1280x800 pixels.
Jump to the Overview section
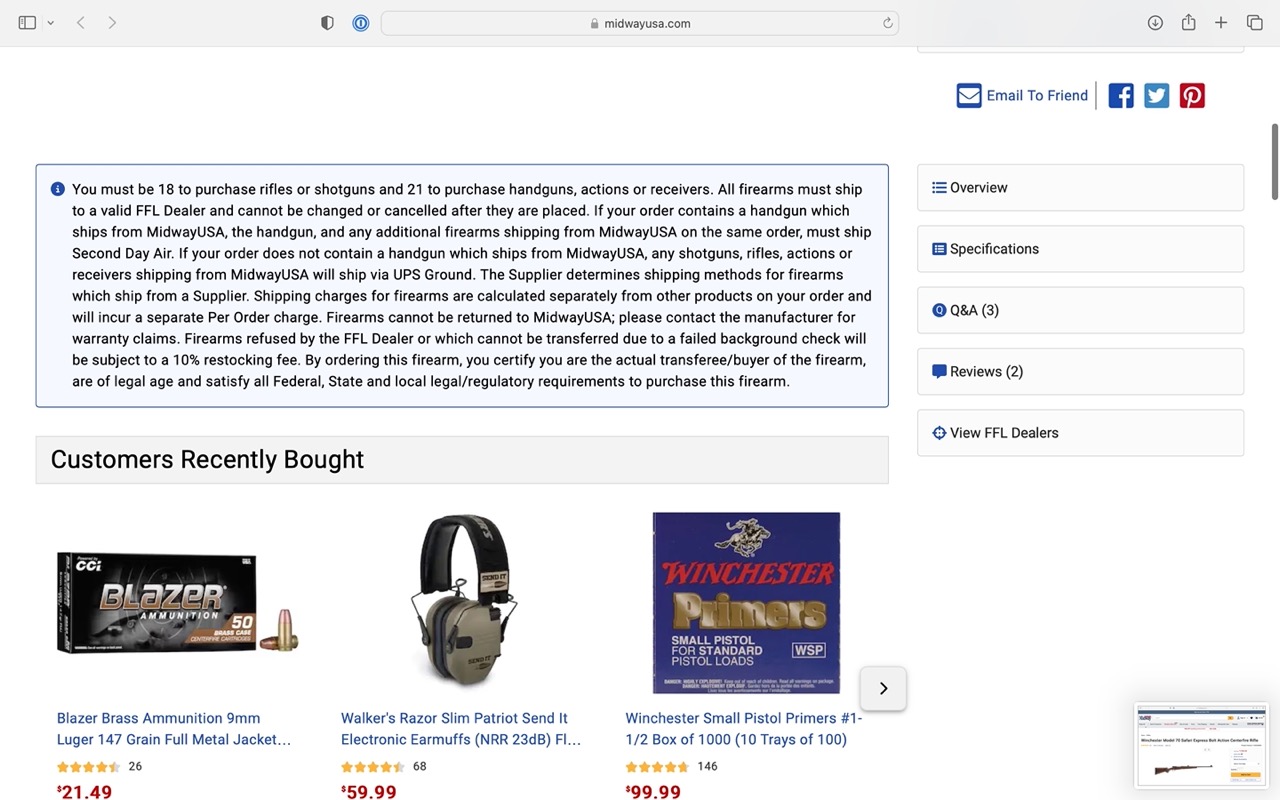click(x=1080, y=188)
